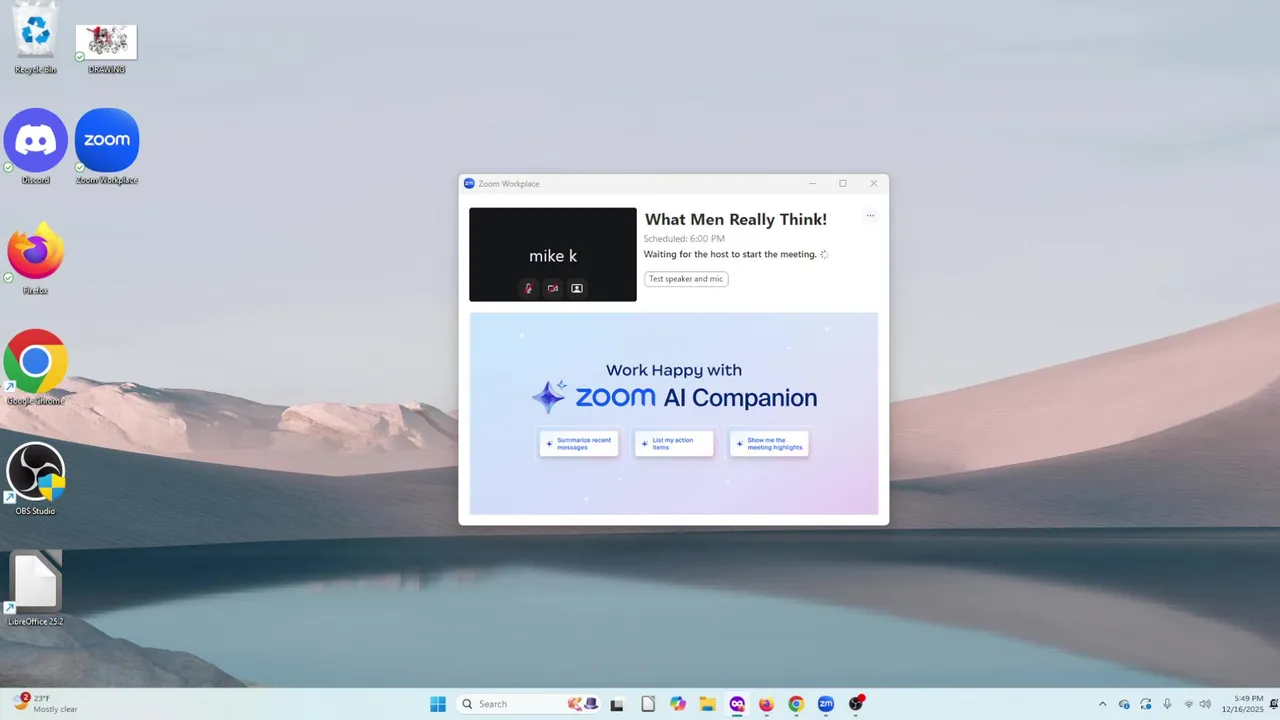
Task: Select Show me the meeting highlights suggestion
Action: pos(769,444)
